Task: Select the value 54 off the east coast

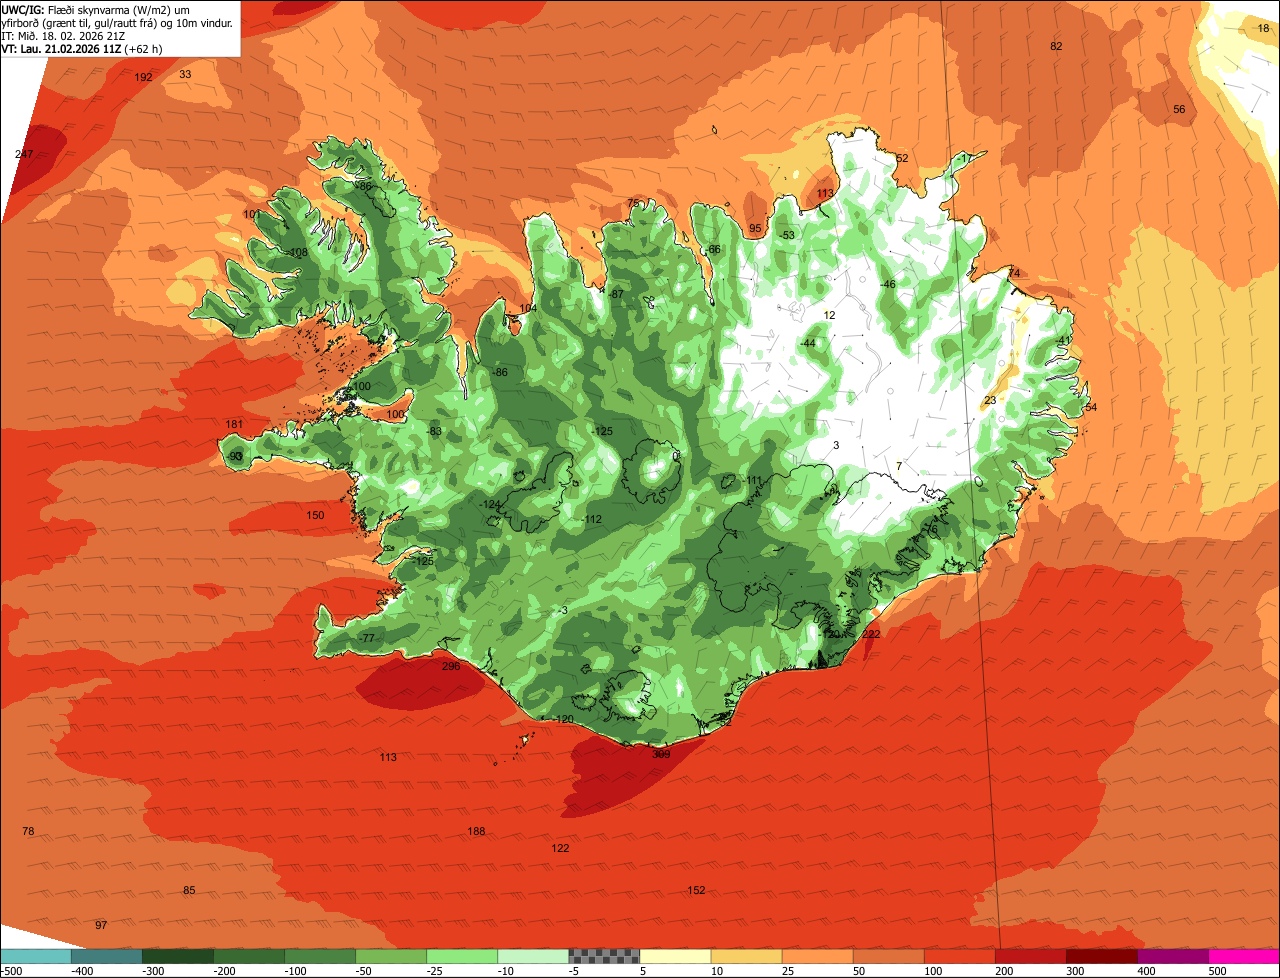Action: point(1091,407)
